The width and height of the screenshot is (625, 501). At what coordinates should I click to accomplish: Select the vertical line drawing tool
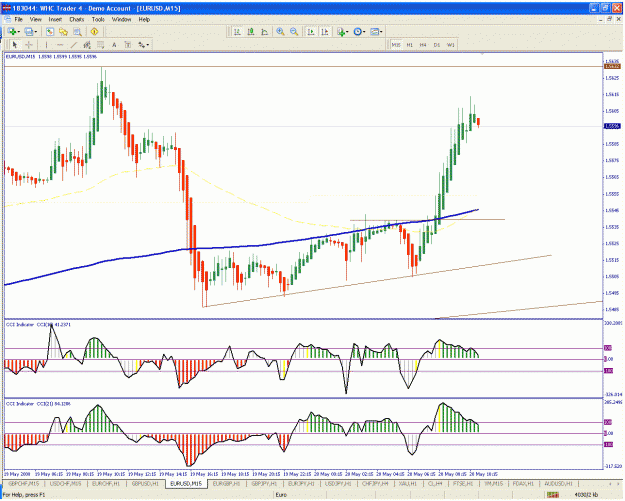point(46,45)
